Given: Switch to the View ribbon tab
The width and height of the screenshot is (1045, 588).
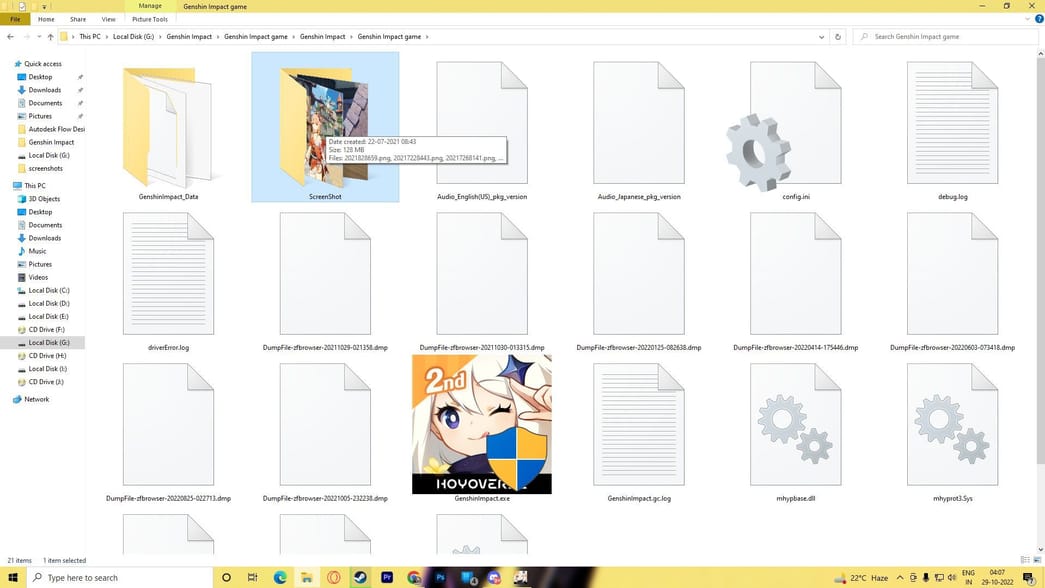Looking at the screenshot, I should coord(109,19).
